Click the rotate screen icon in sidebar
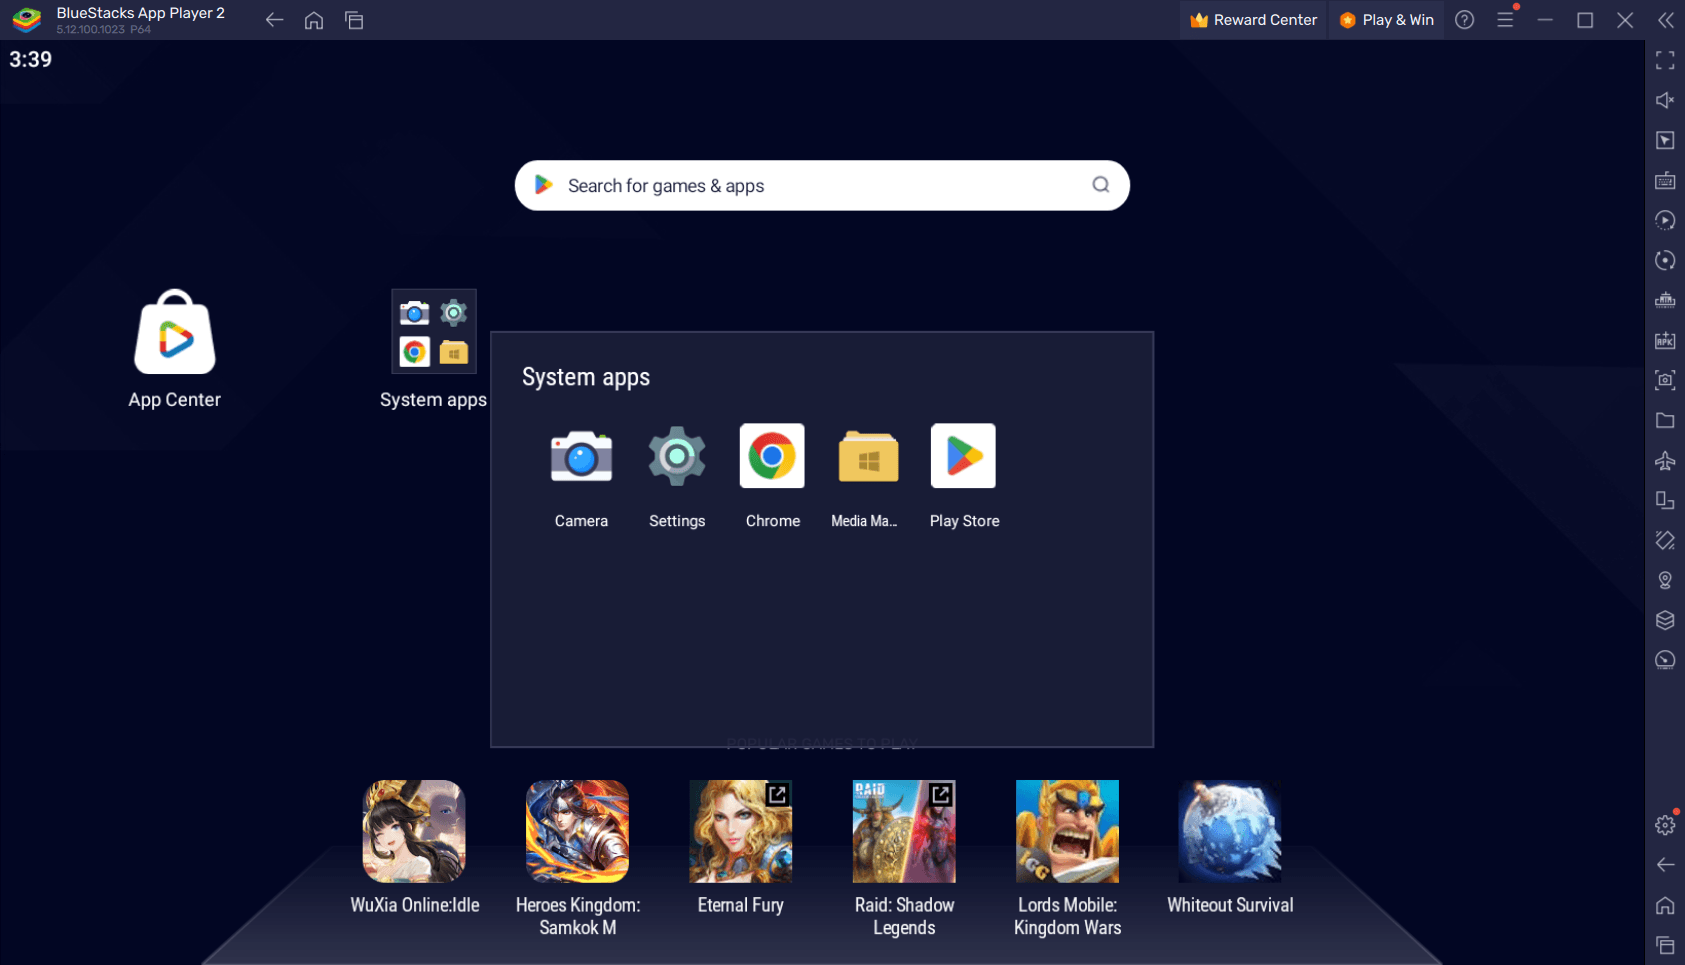 [1665, 500]
